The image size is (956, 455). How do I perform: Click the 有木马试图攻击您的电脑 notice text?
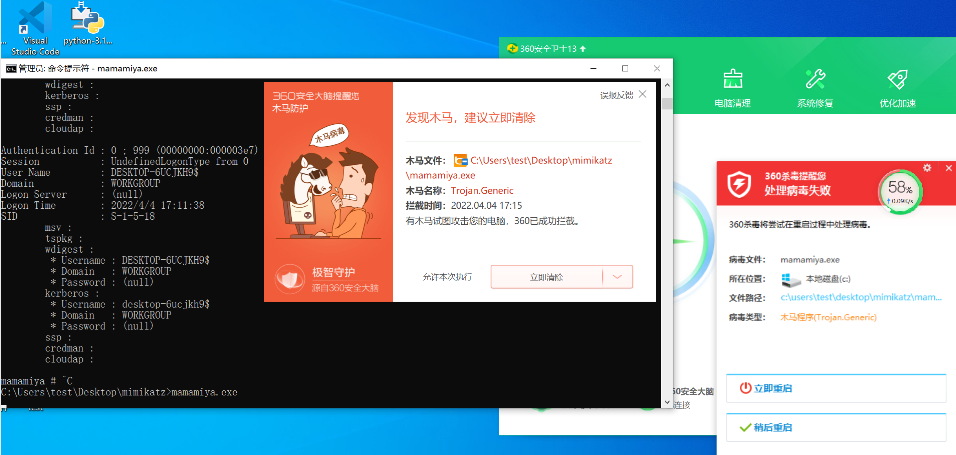point(491,221)
